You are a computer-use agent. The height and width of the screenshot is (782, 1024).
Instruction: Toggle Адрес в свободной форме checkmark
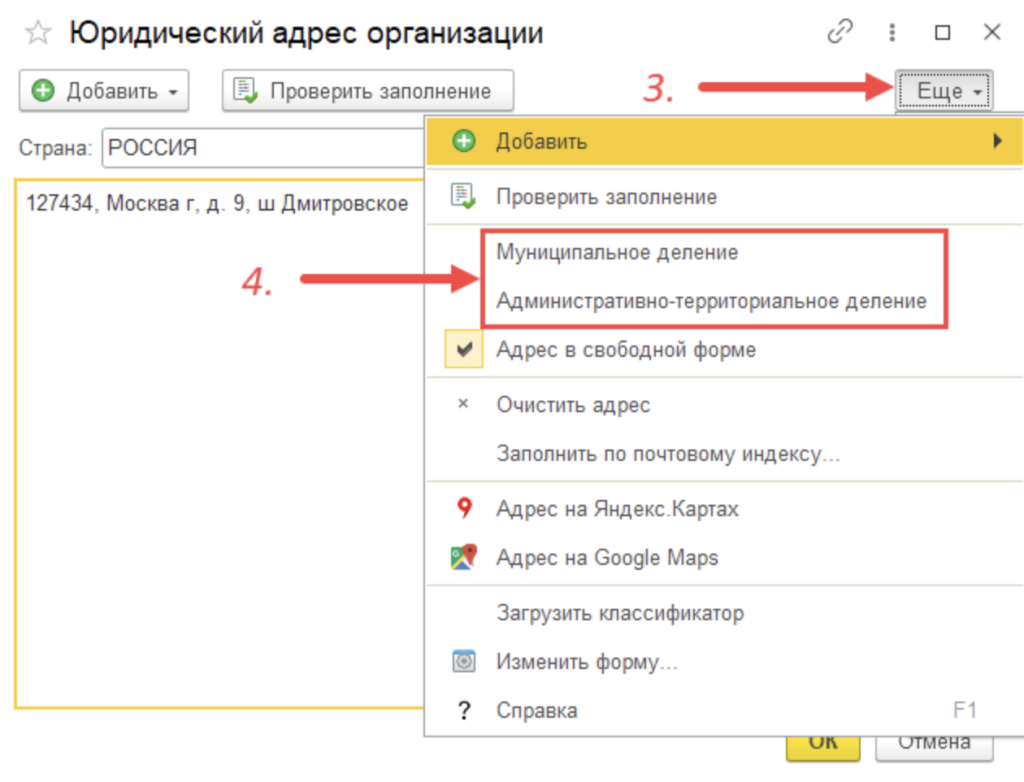[463, 350]
